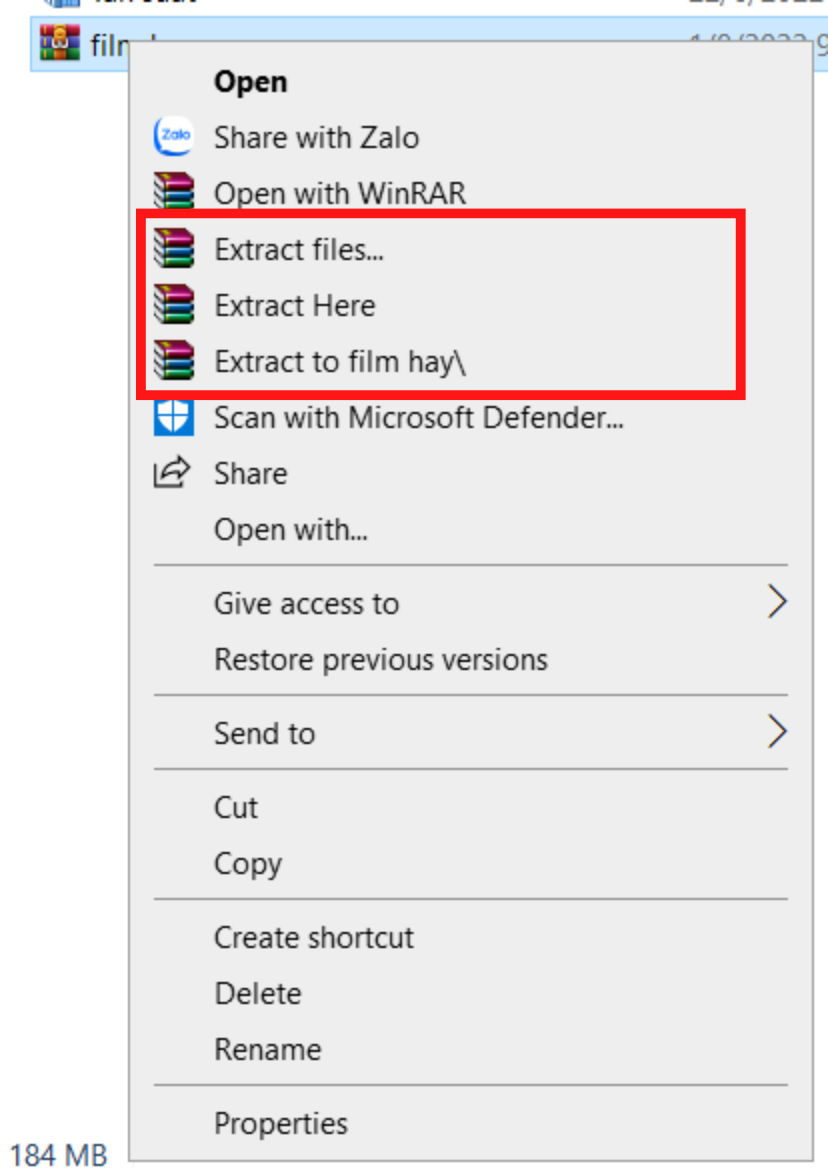Click WinRAR icon beside Open with WinRAR
This screenshot has width=828, height=1176.
point(174,191)
